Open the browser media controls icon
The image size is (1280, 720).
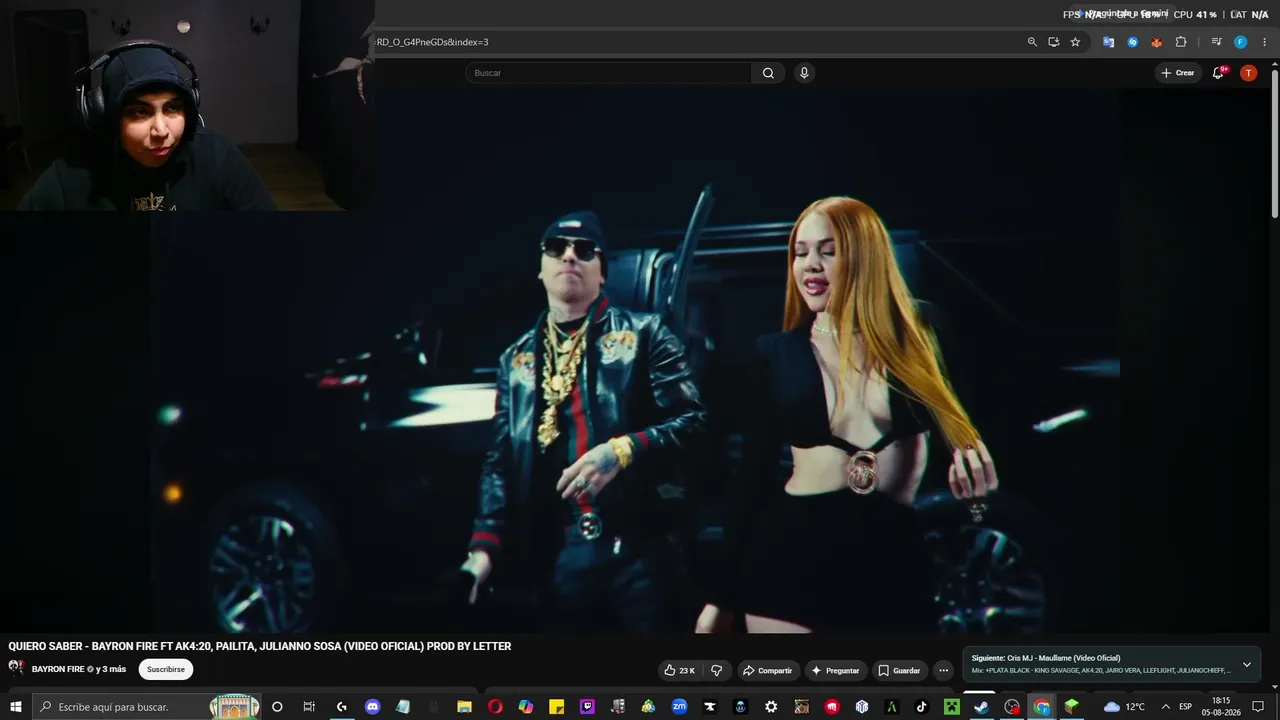[x=1216, y=42]
